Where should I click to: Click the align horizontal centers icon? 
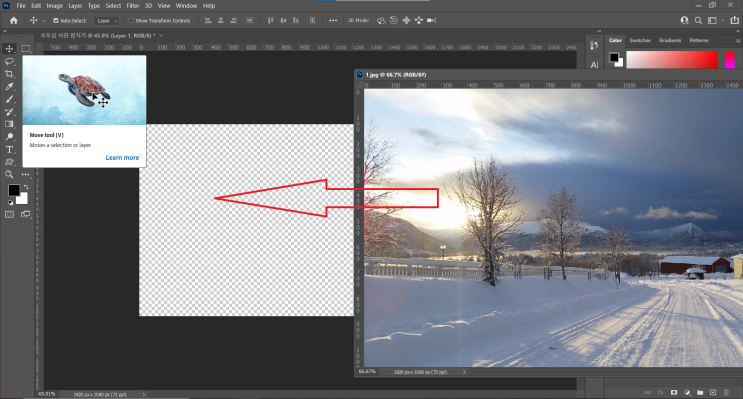[x=221, y=20]
